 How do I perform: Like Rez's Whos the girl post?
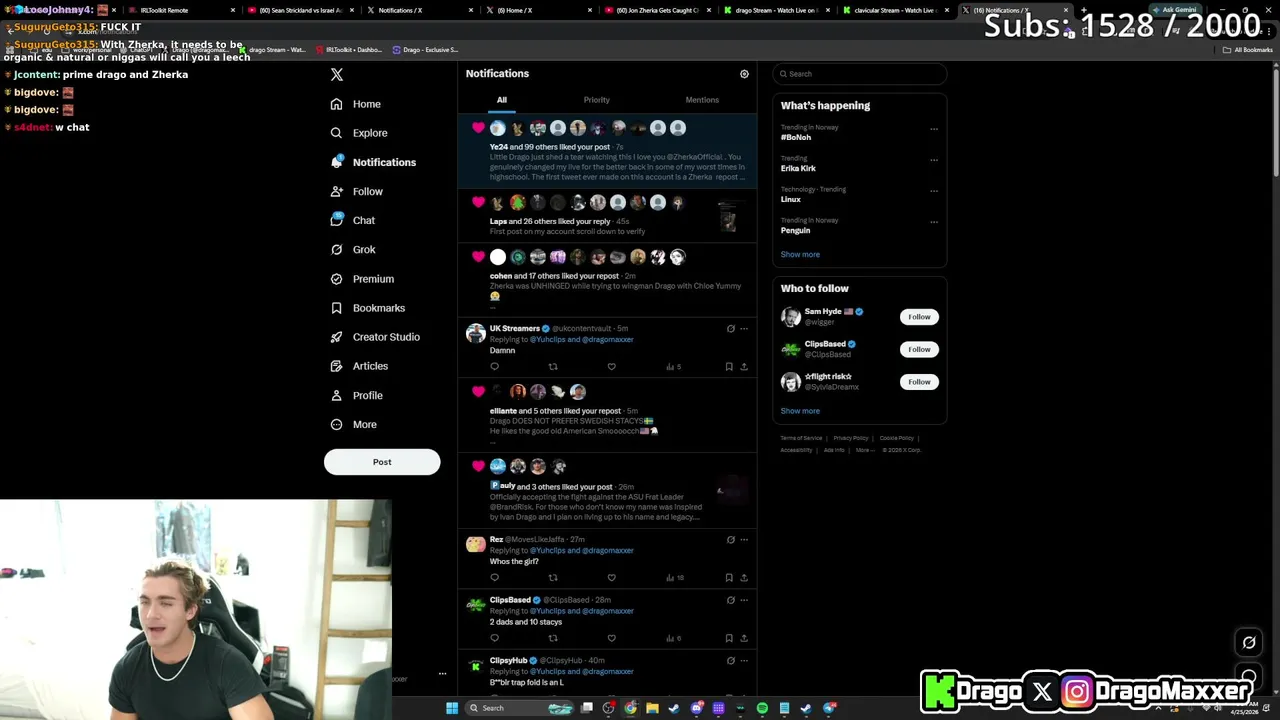611,578
